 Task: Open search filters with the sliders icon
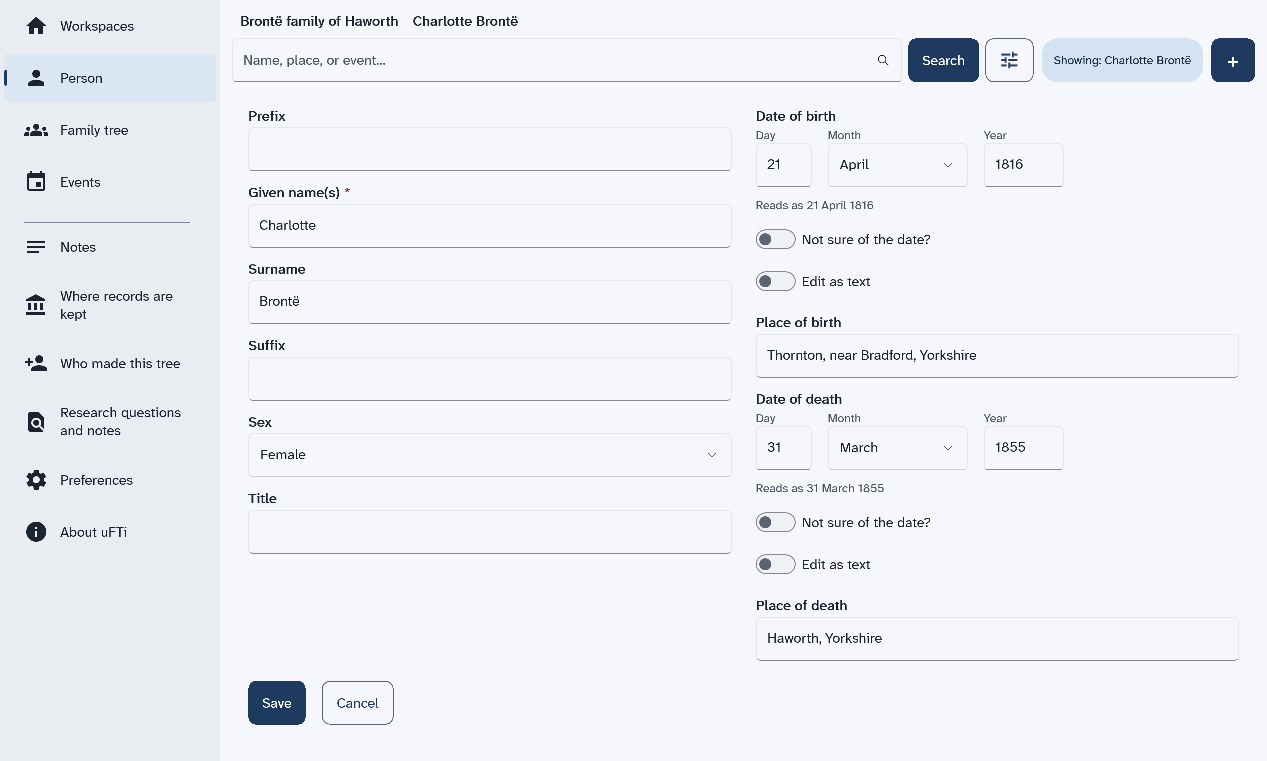click(1009, 60)
